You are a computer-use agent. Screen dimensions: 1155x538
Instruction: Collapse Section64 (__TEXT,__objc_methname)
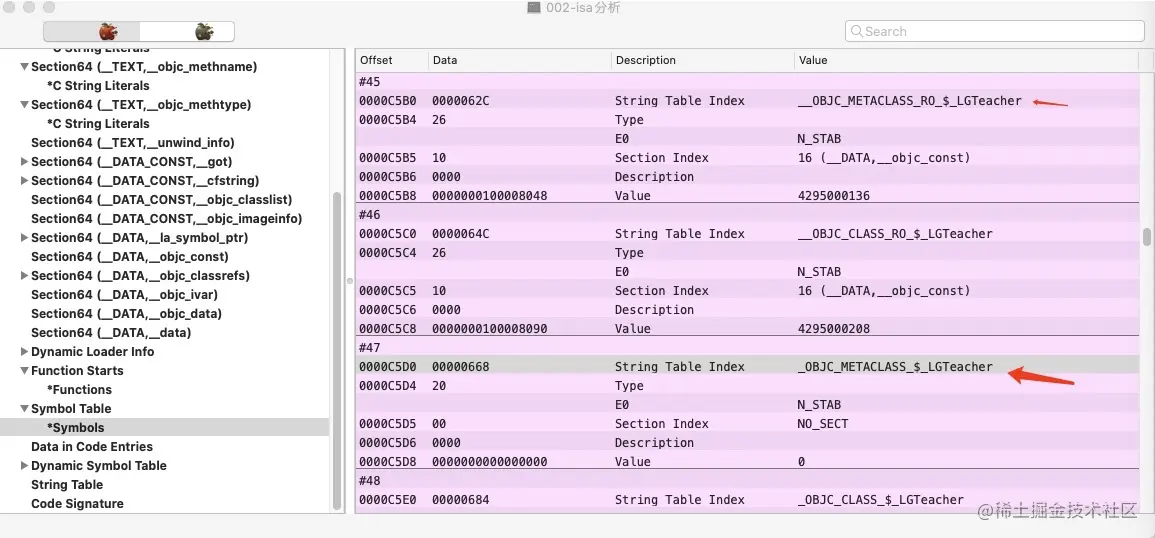[24, 67]
